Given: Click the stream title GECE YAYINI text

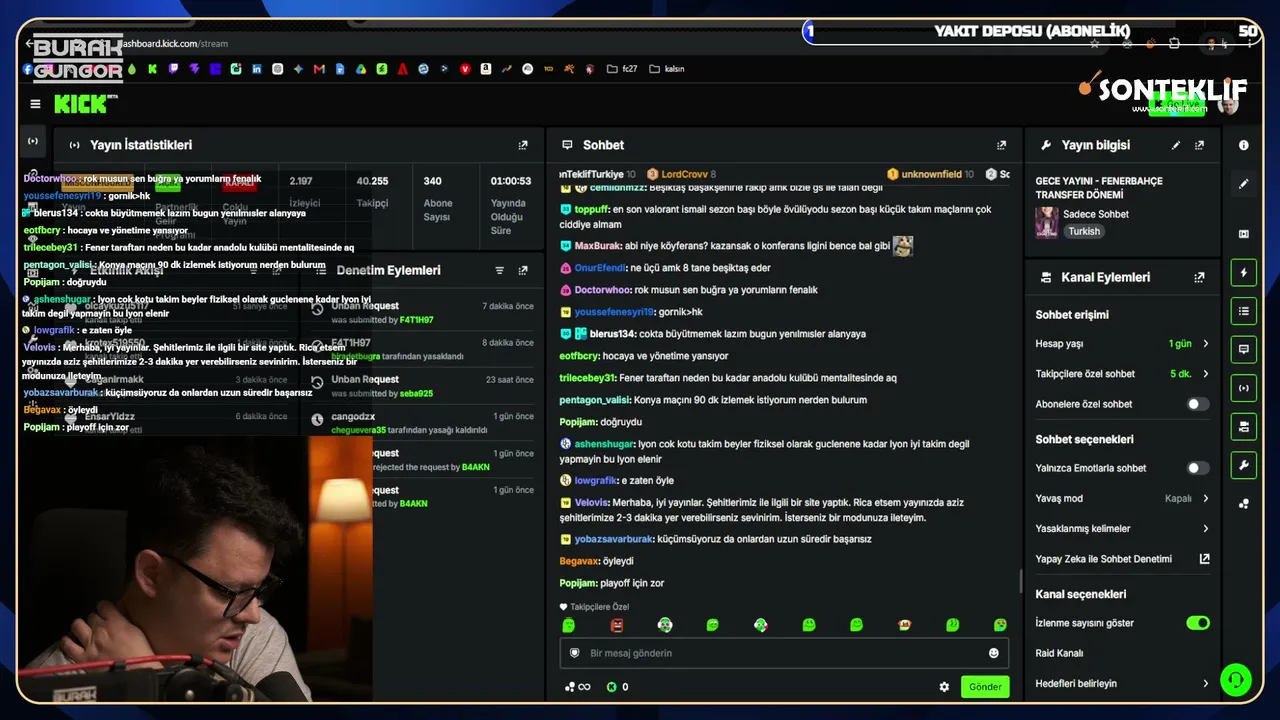Looking at the screenshot, I should [1099, 188].
